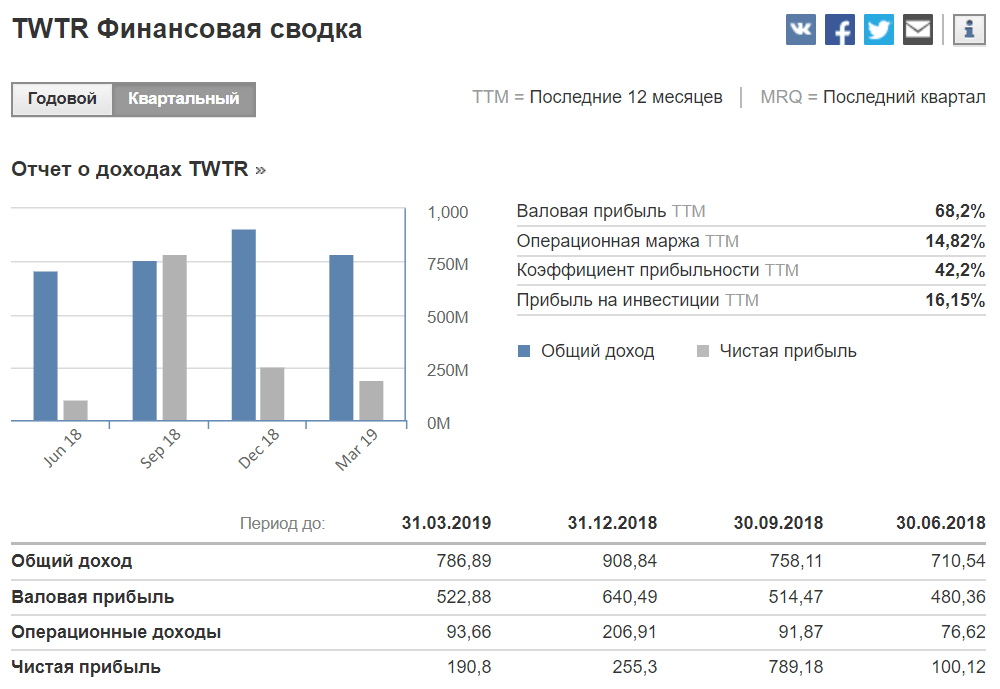Click the Dec 18 blue revenue bar

pyautogui.click(x=243, y=325)
